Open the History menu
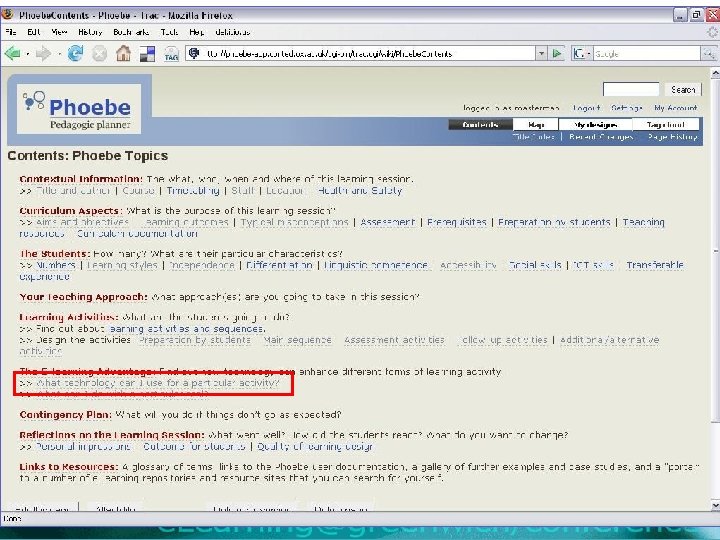The width and height of the screenshot is (720, 540). coord(90,32)
